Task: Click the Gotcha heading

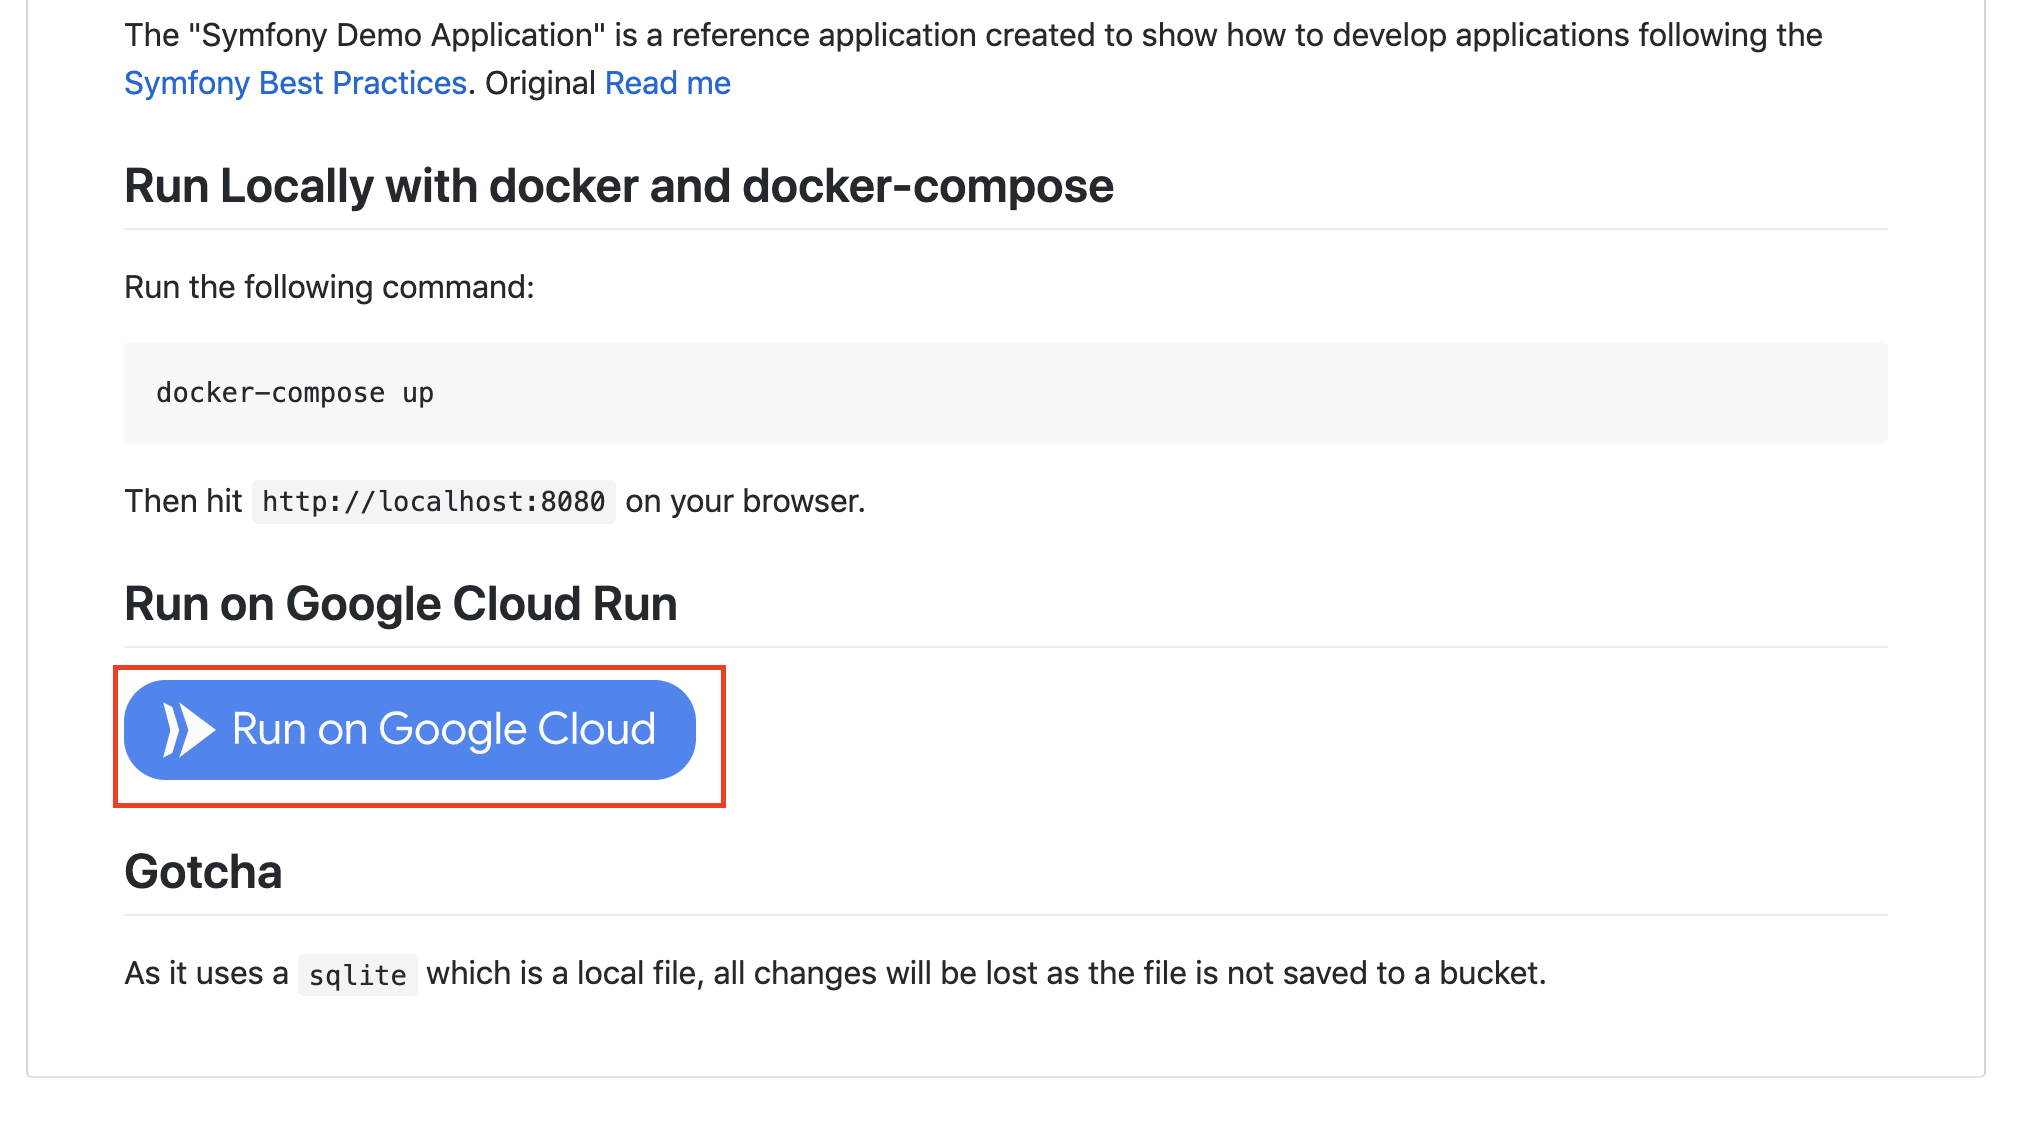Action: point(203,872)
